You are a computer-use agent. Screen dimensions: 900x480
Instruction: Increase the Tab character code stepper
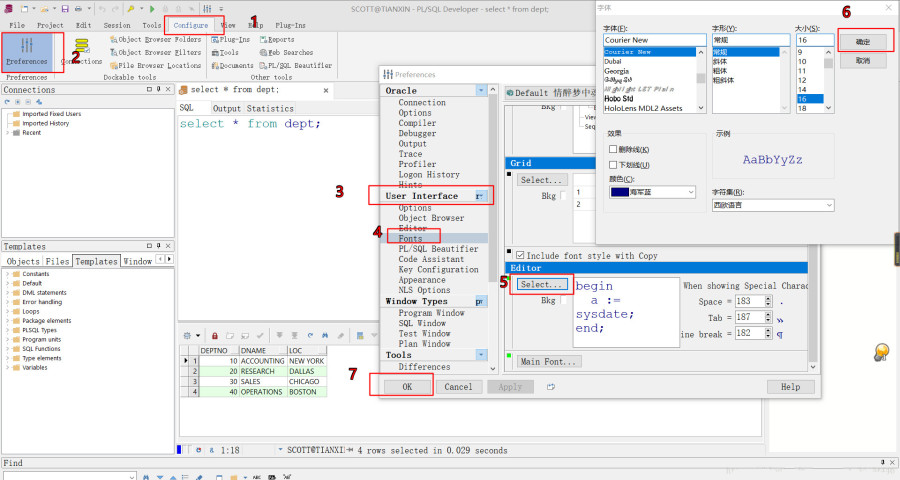[x=768, y=315]
